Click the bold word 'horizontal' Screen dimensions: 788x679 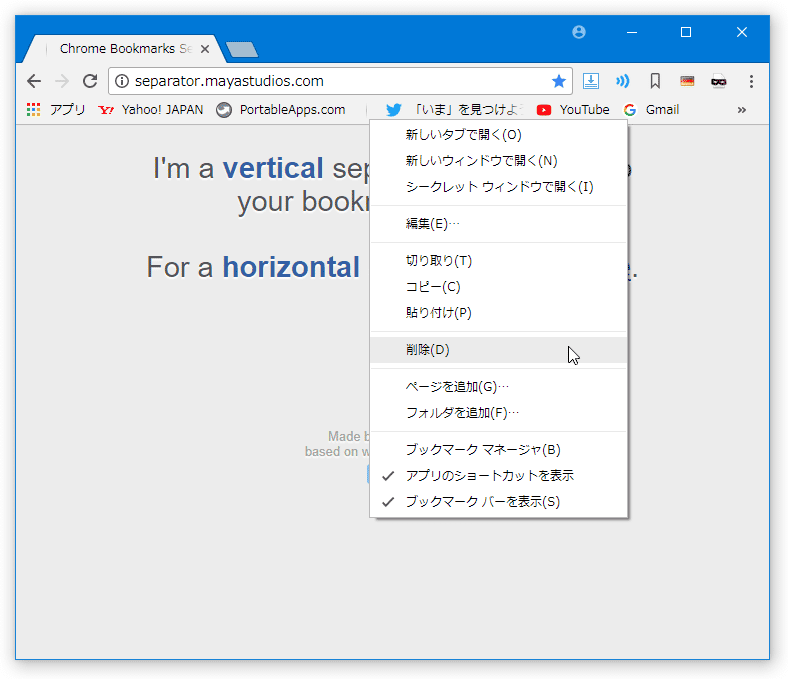pos(291,267)
